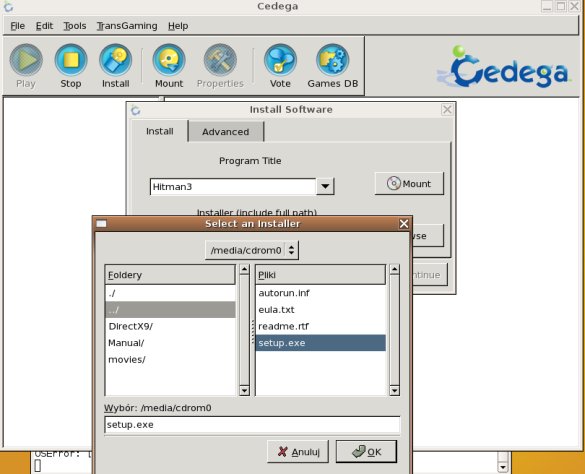
Task: Open the Games DB icon
Action: 332,60
